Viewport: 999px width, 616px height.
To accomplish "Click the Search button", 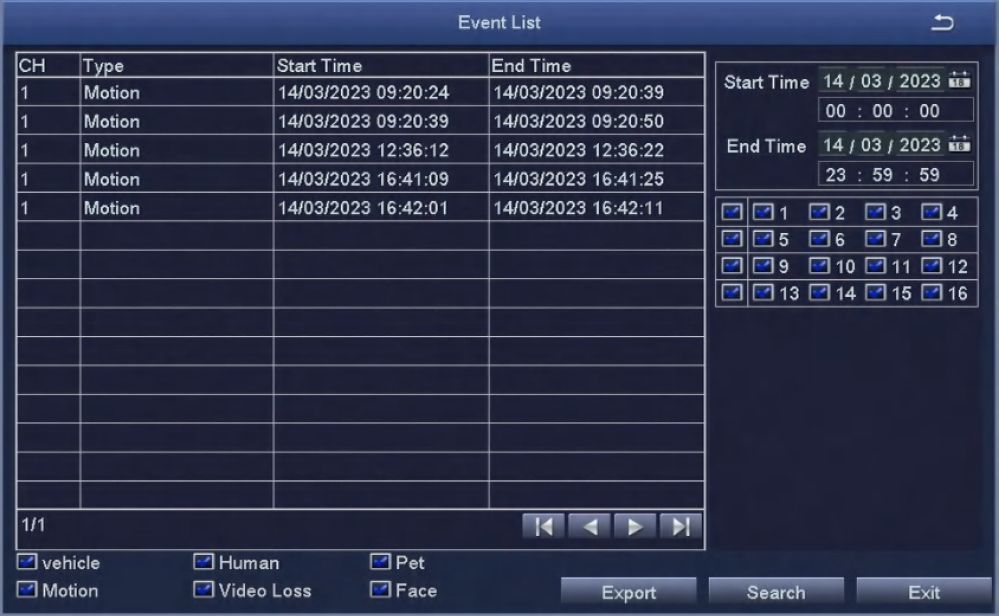I will coord(776,593).
